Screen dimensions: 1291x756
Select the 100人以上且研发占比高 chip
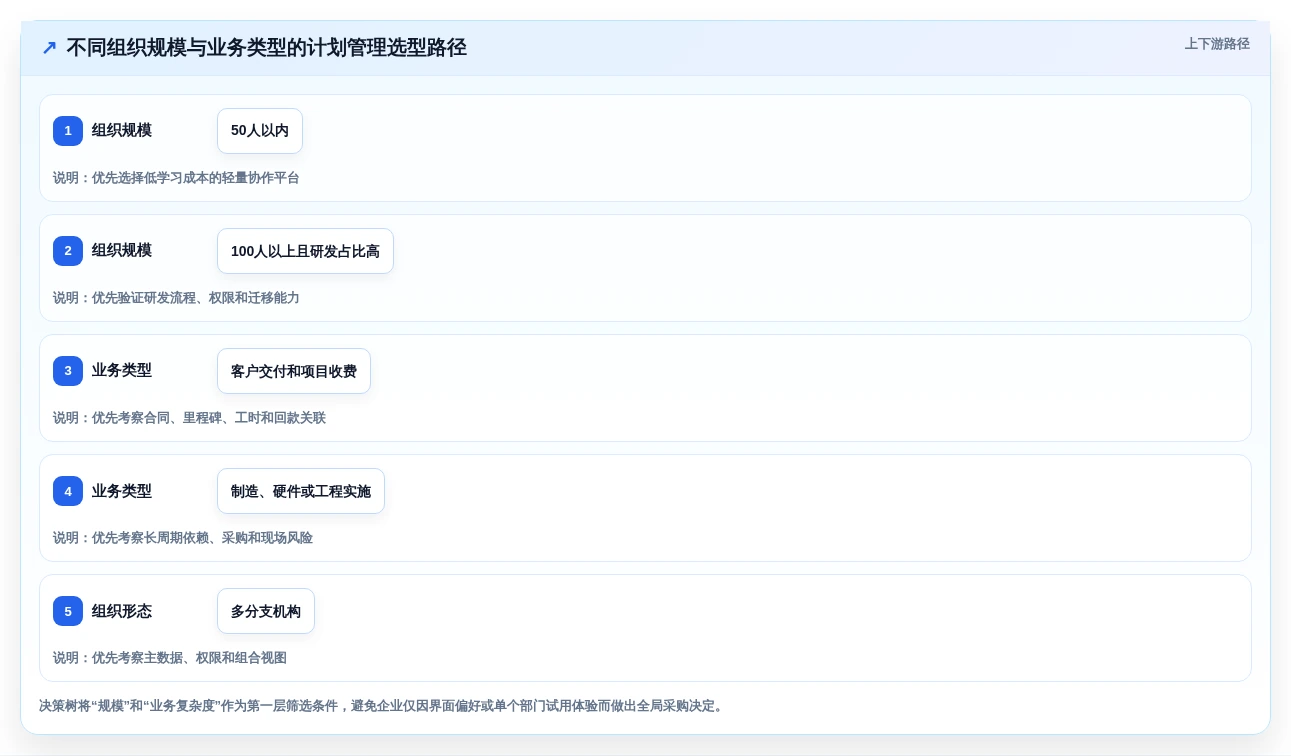pos(305,251)
